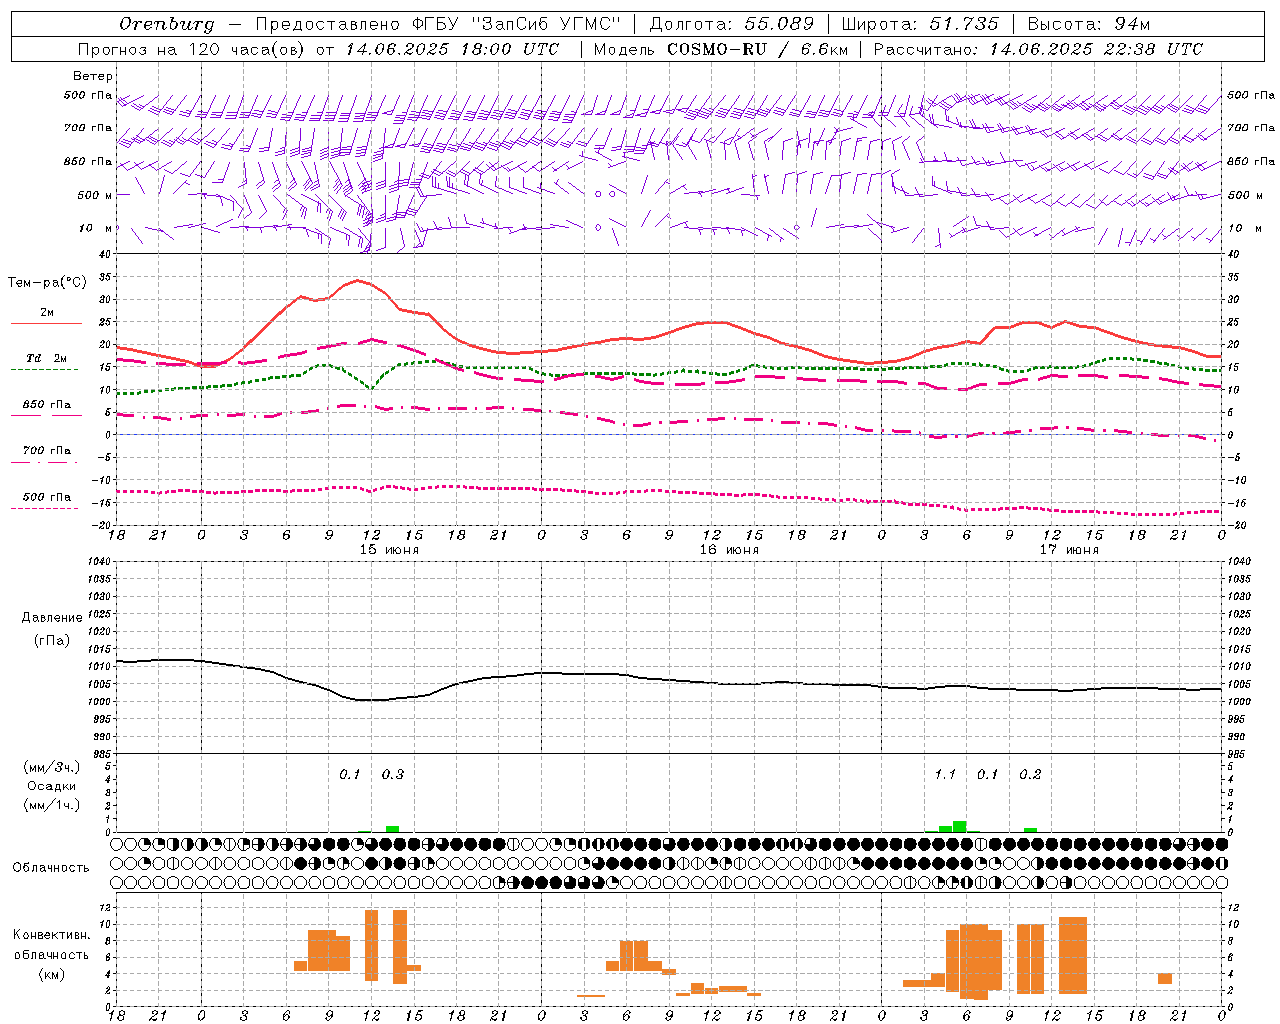
Task: Click the Широта: 51.735 value
Action: (x=920, y=24)
